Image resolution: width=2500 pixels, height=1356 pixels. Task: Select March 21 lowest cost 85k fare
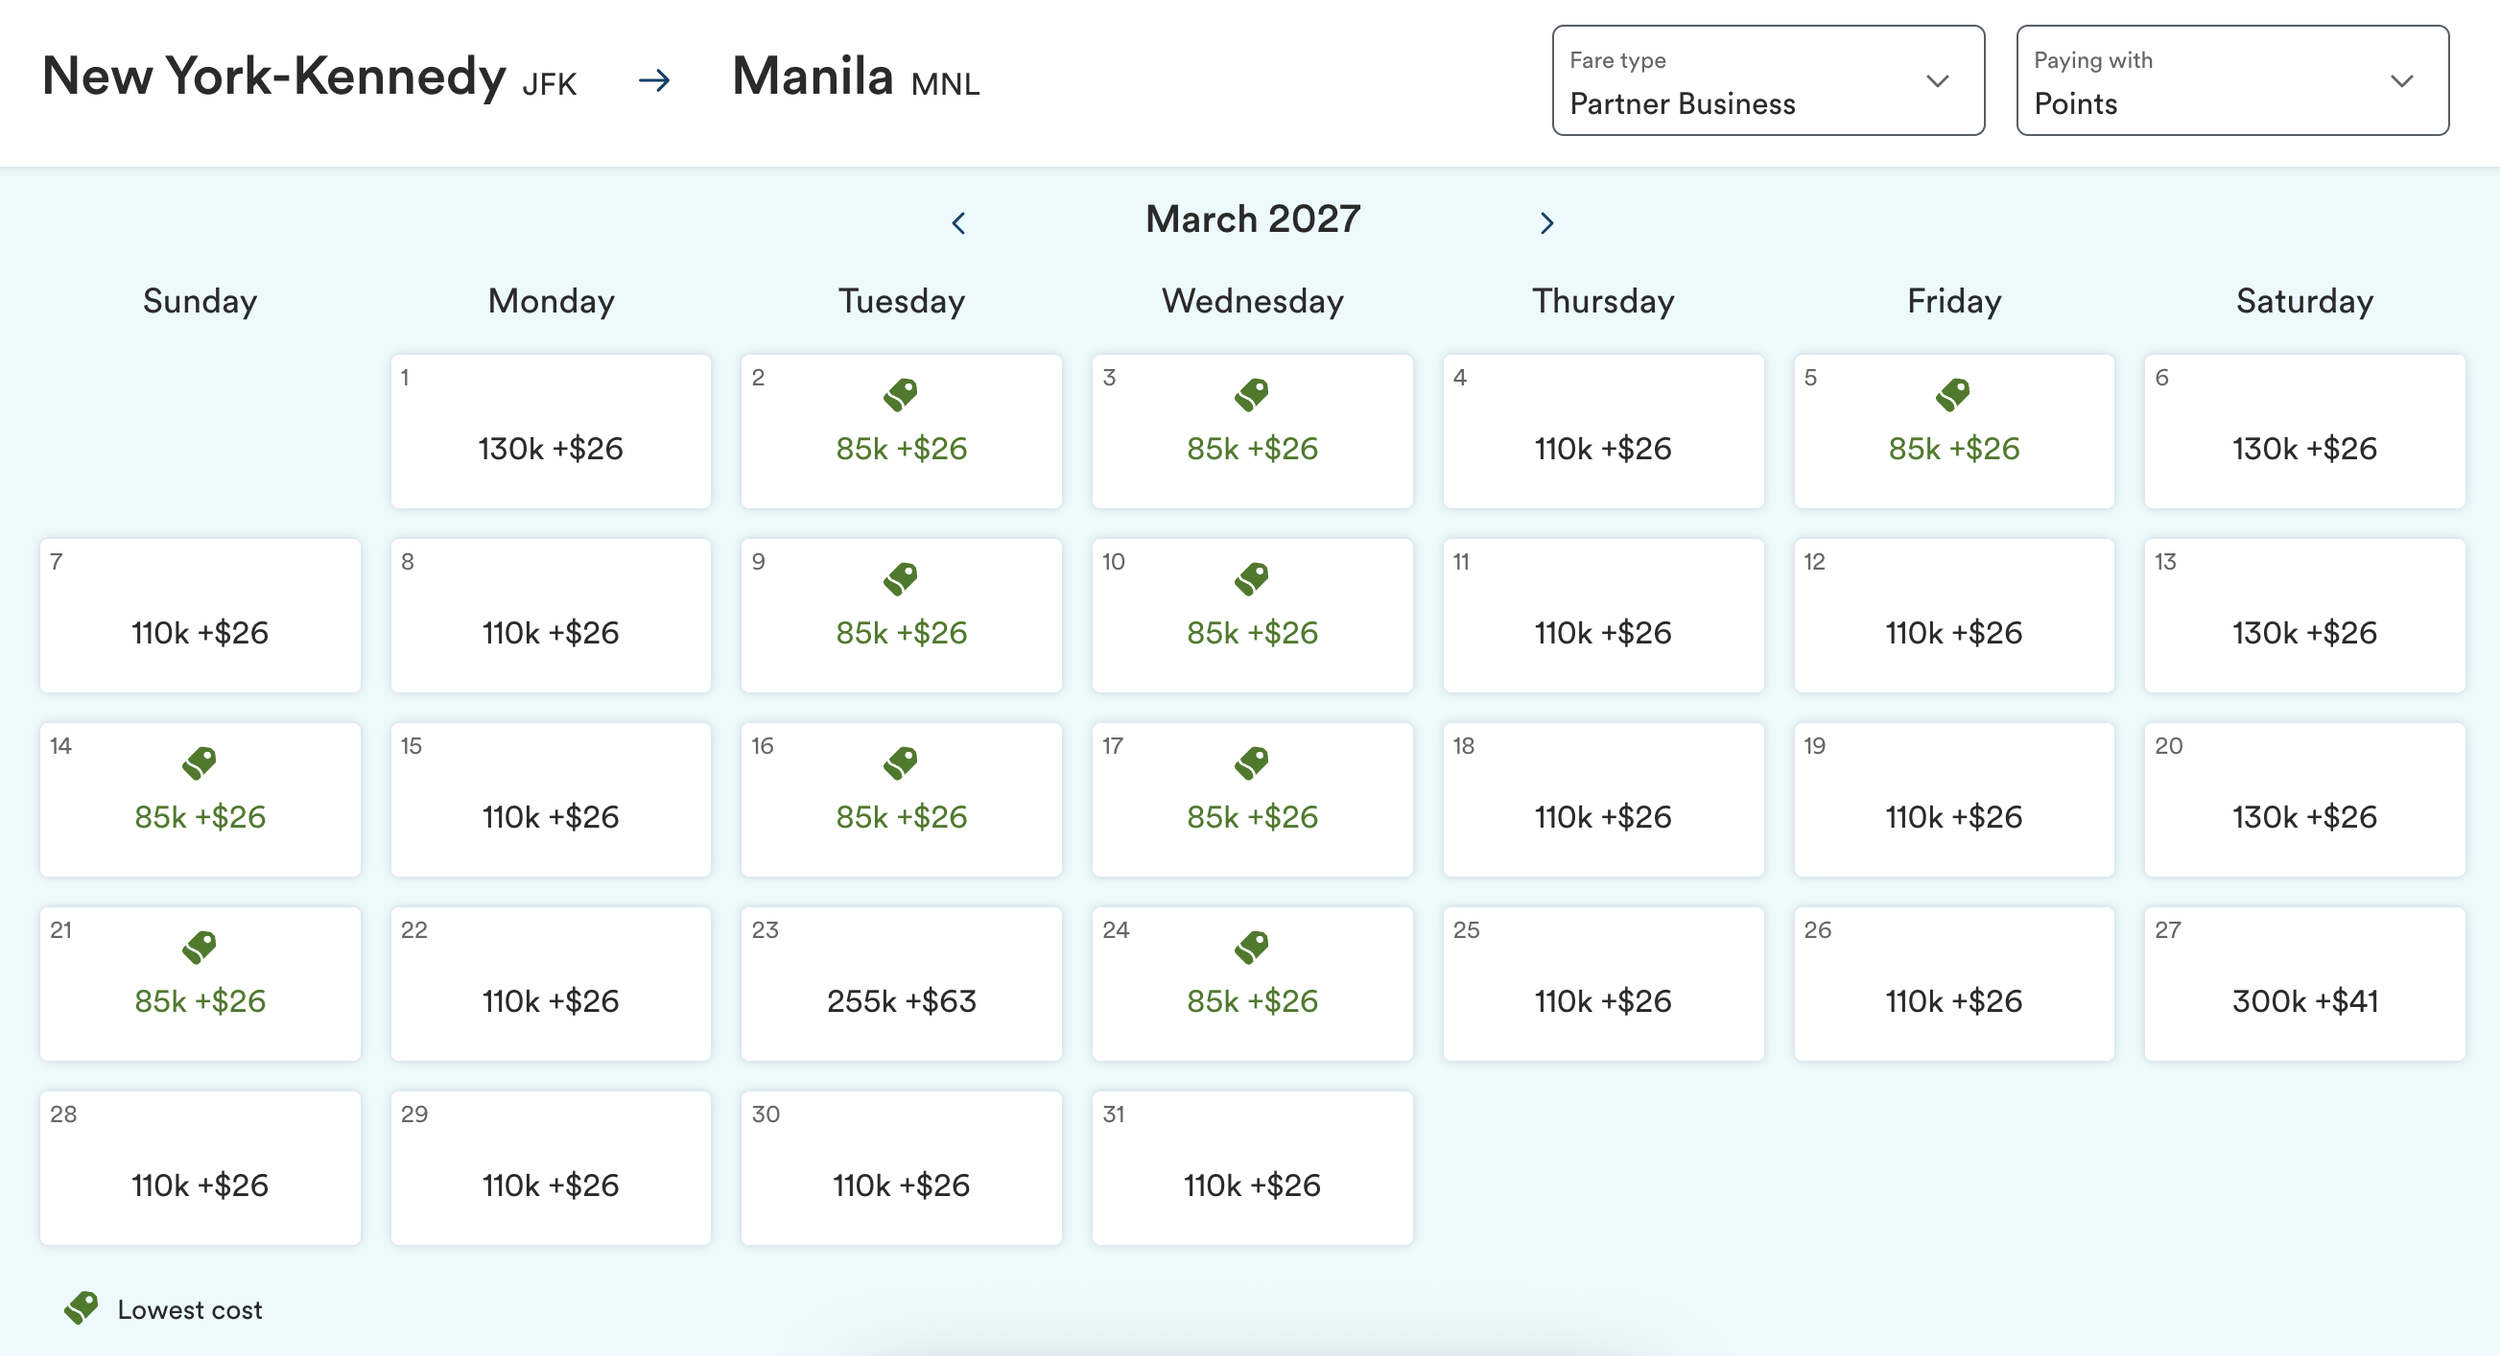tap(200, 984)
